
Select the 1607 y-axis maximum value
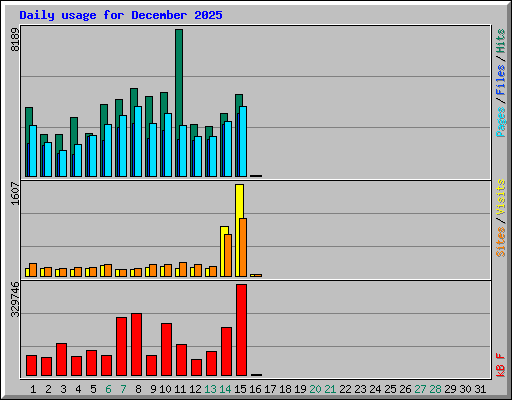point(15,193)
